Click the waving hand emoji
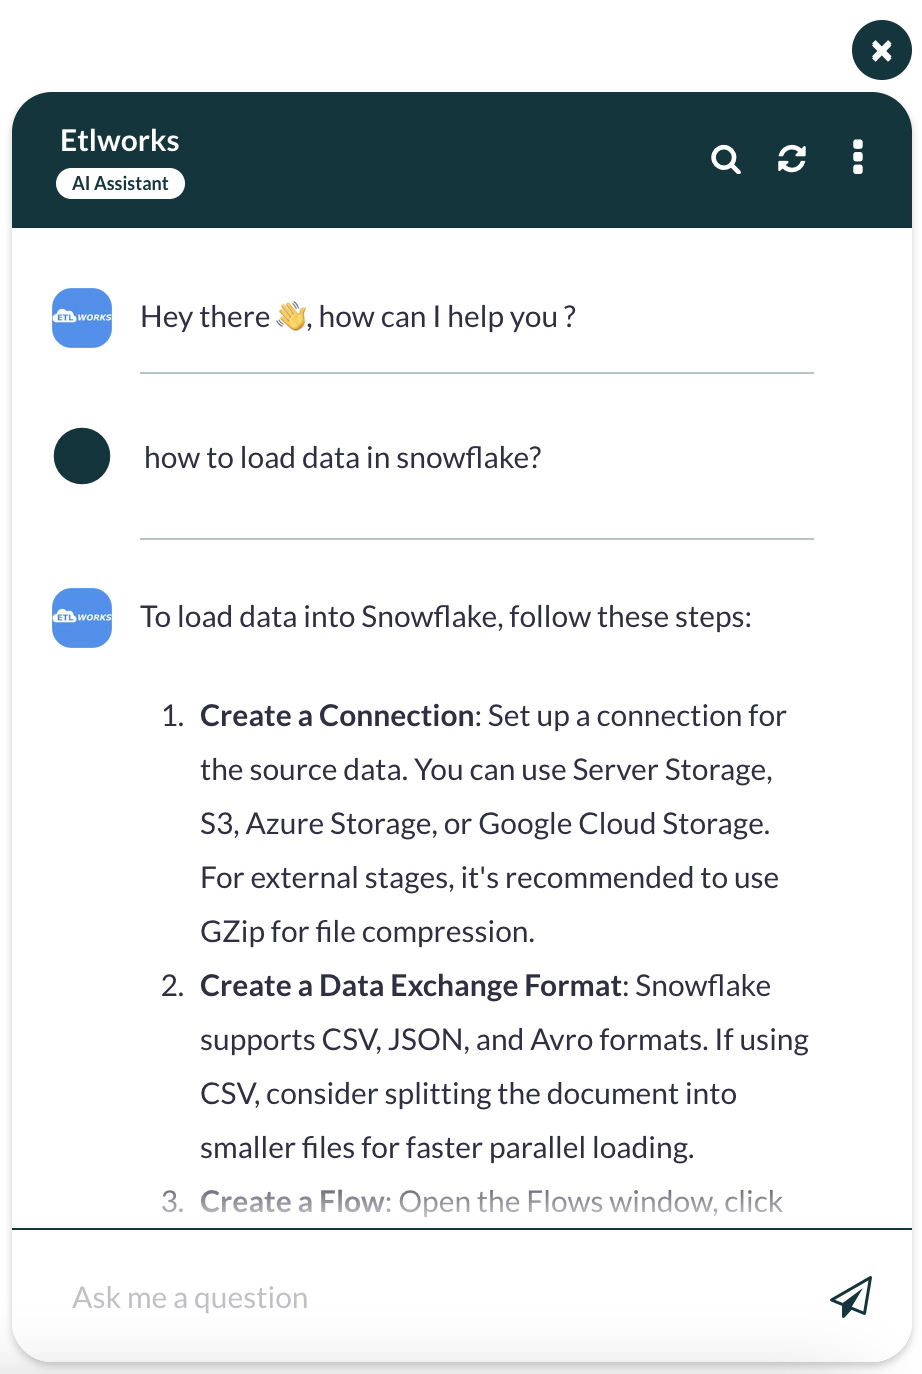 click(292, 317)
